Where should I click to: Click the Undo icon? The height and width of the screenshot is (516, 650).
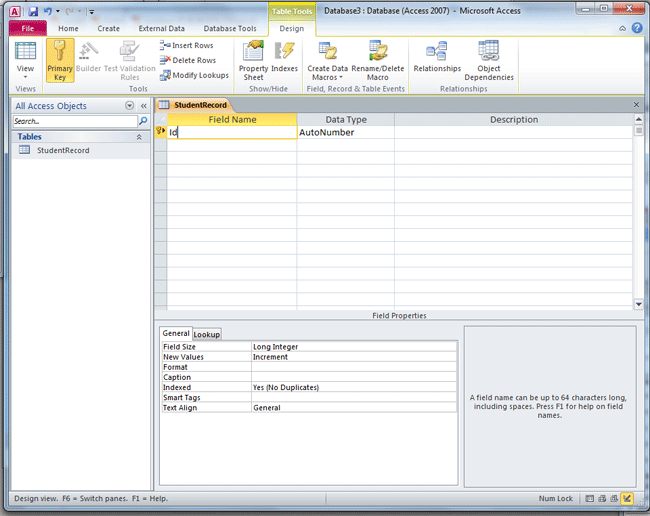pyautogui.click(x=47, y=11)
